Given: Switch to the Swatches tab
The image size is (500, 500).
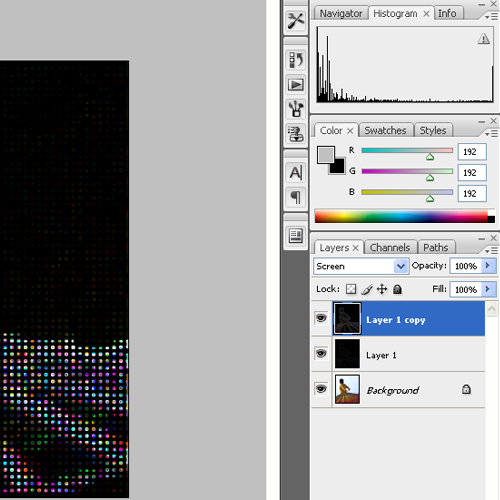Looking at the screenshot, I should pos(385,130).
